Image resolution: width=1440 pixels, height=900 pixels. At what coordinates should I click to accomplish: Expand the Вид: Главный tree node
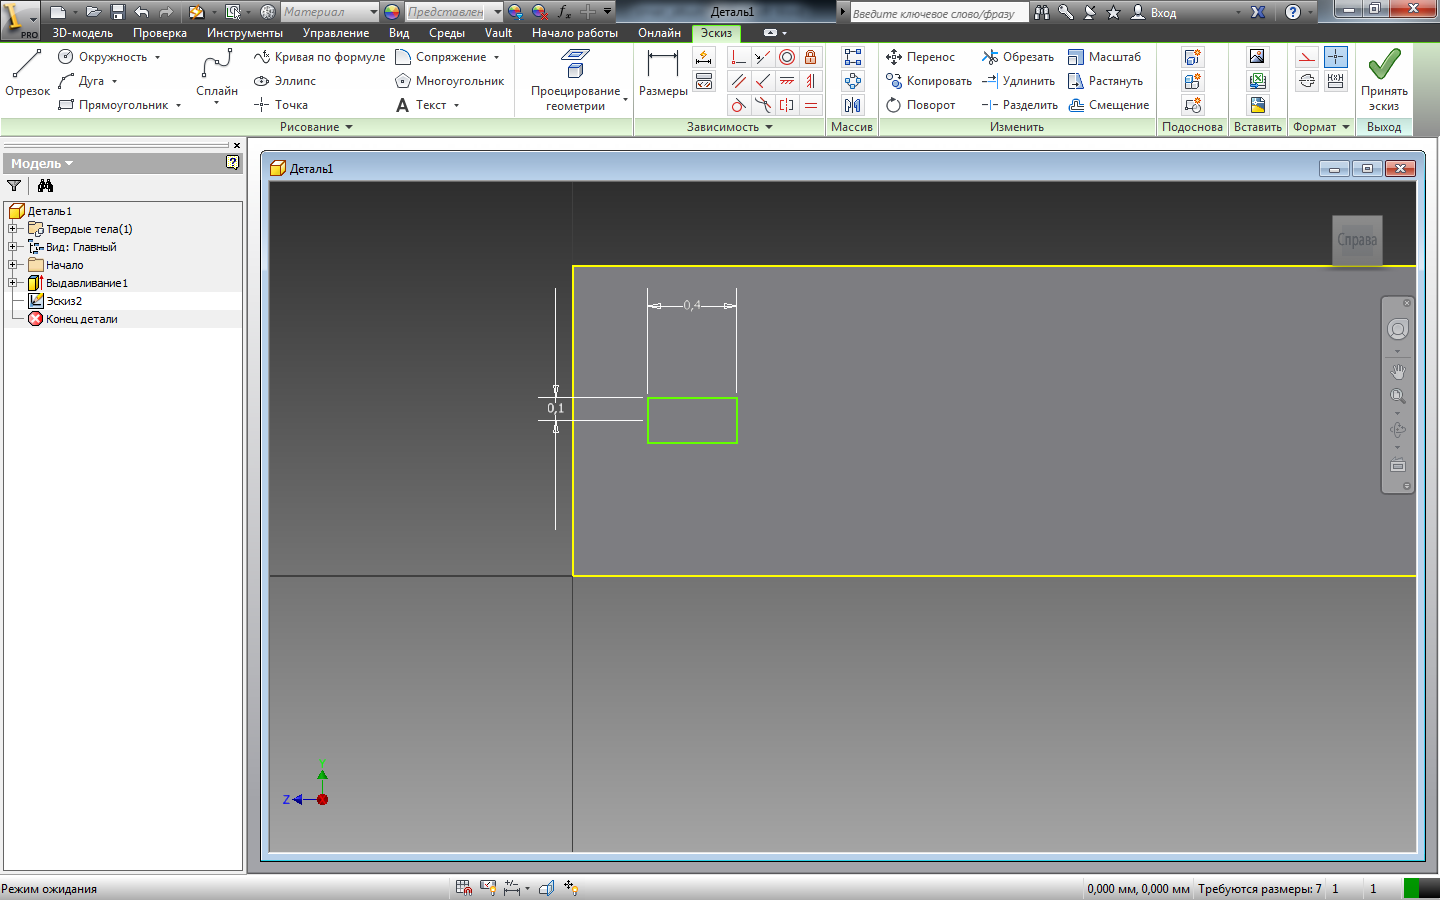[13, 247]
